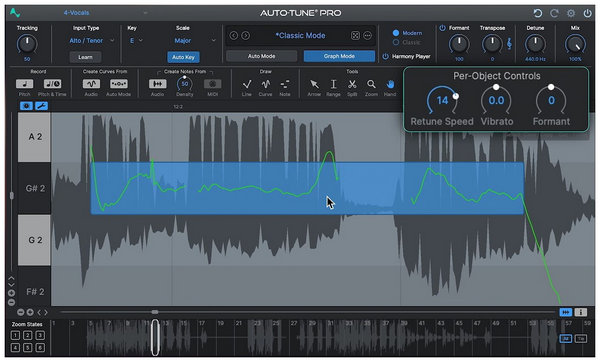Click the horizontal scrollbar handle
The image size is (600, 362).
[155, 312]
